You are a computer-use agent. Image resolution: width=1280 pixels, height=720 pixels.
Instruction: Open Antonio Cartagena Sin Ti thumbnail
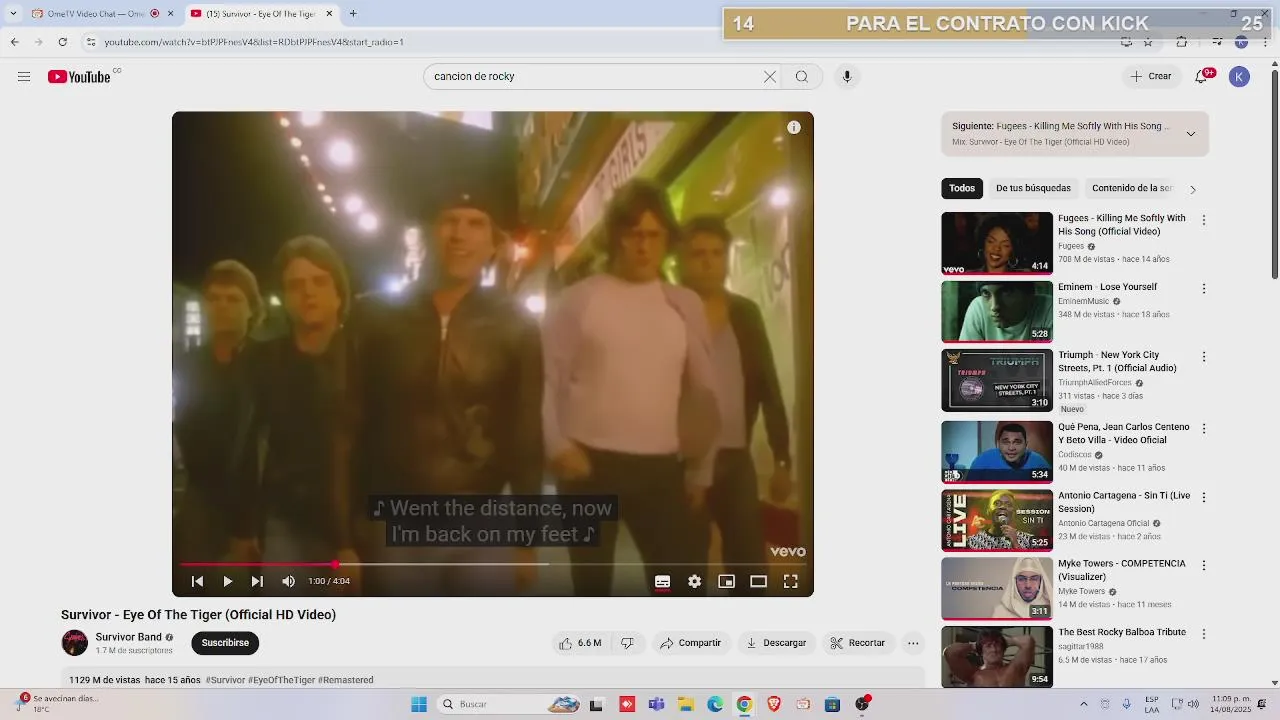click(997, 520)
